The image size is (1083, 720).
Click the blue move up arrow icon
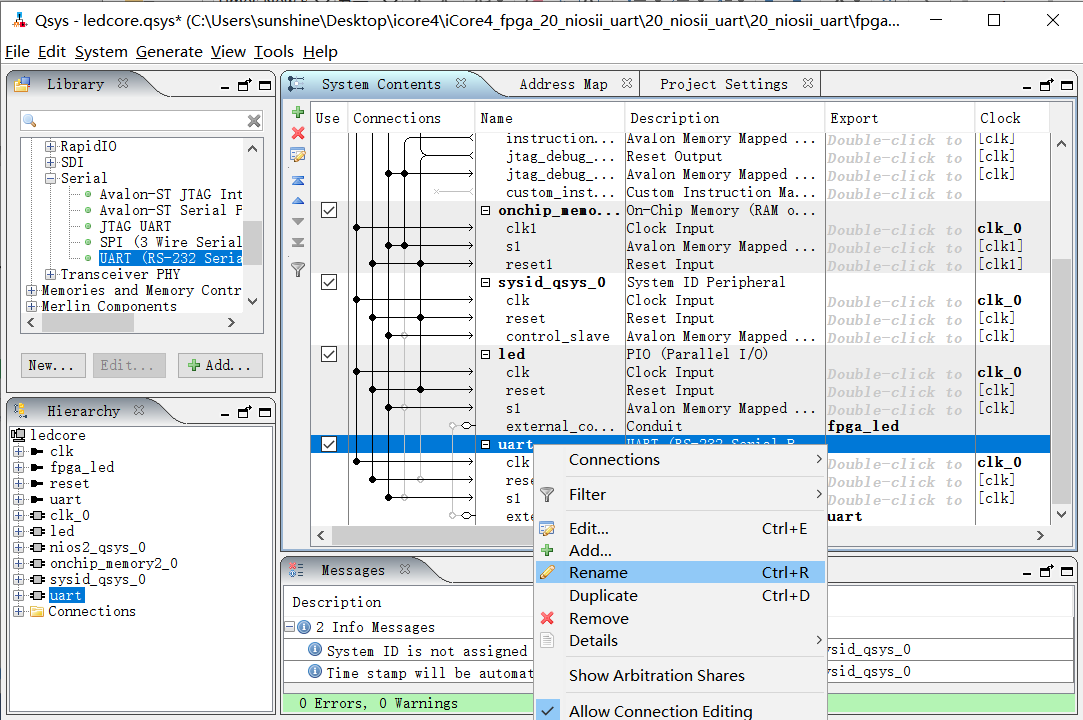pos(297,201)
